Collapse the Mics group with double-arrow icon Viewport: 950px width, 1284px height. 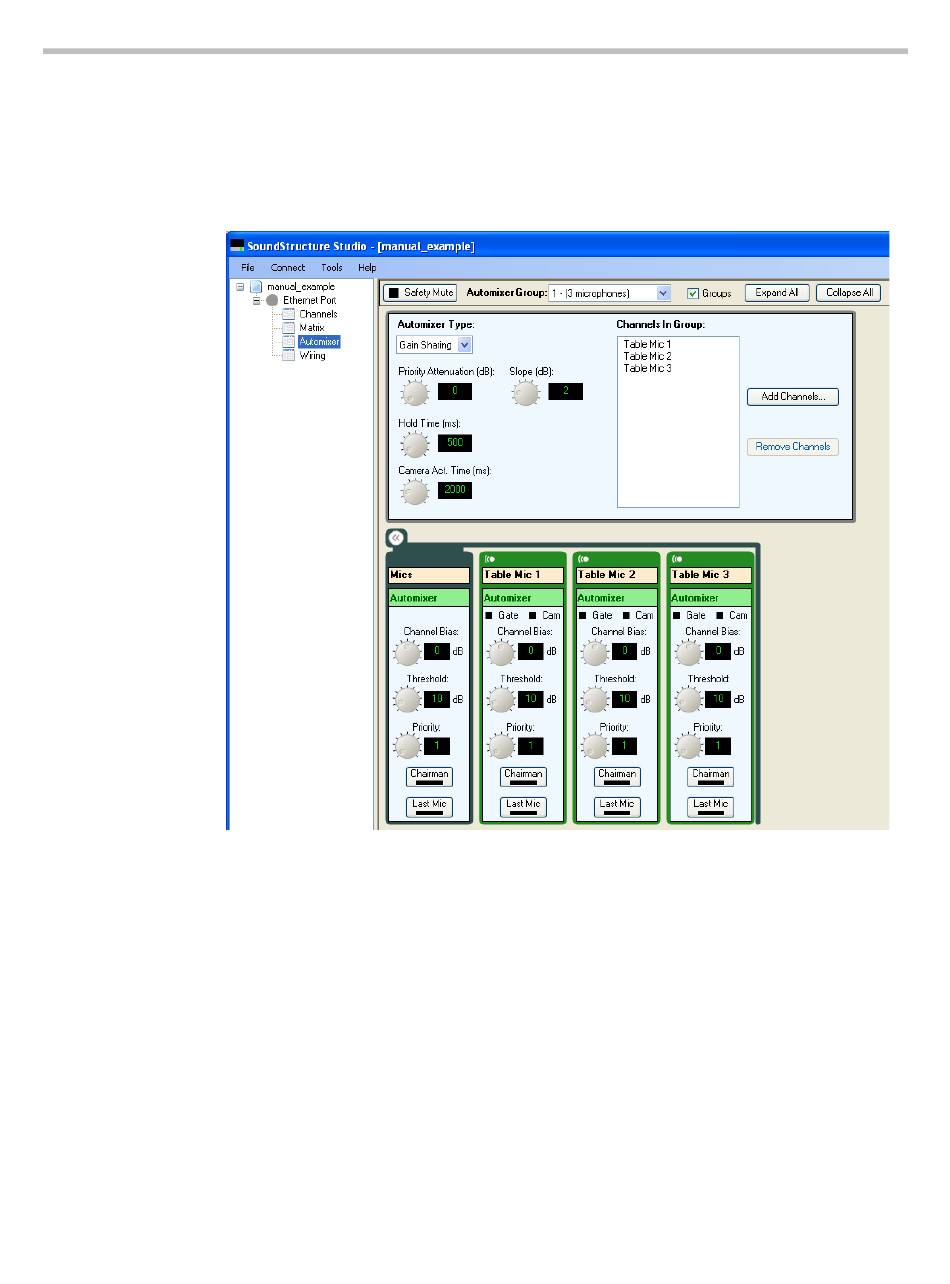coord(396,538)
